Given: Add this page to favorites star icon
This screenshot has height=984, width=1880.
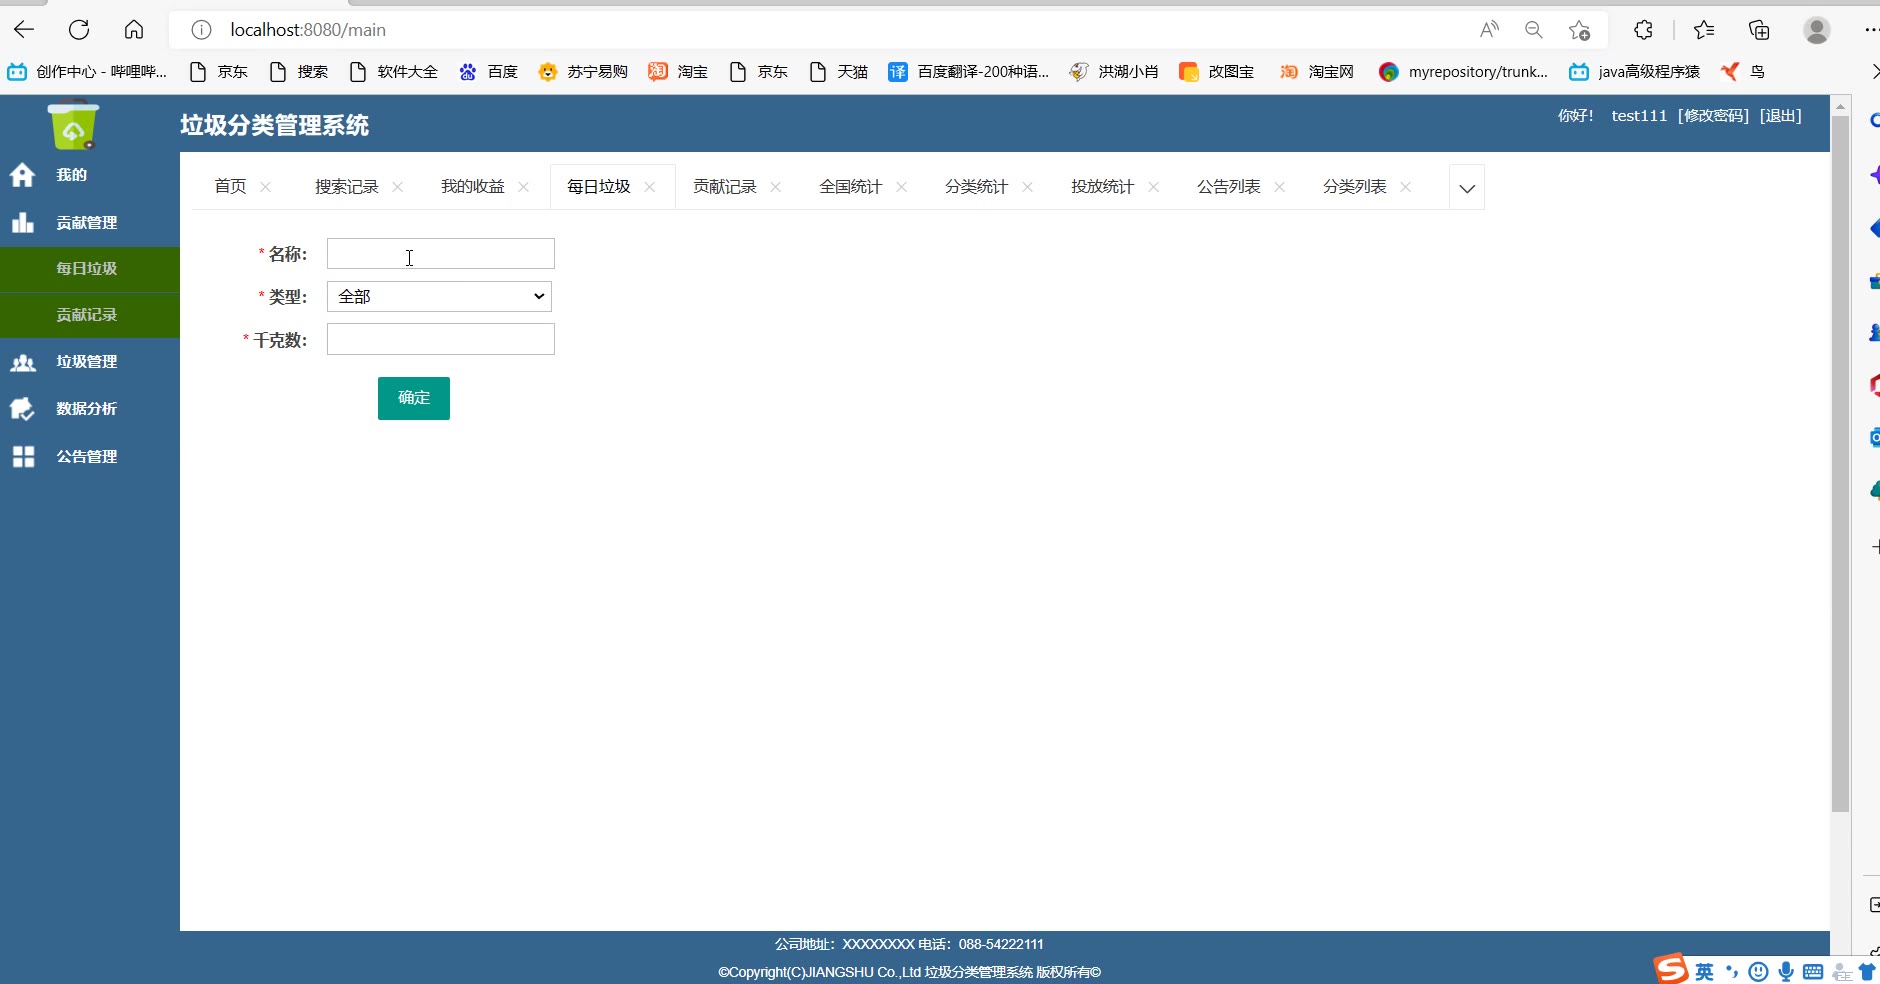Looking at the screenshot, I should coord(1580,30).
